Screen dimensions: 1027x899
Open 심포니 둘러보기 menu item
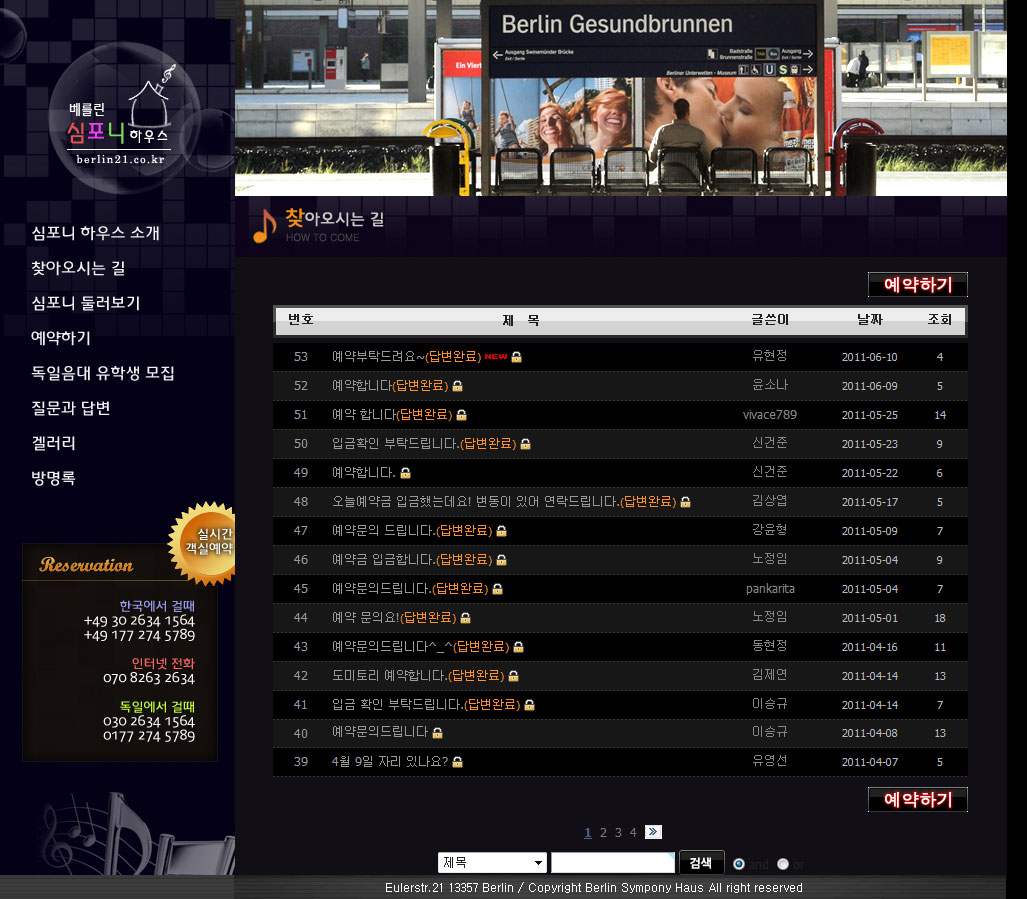pyautogui.click(x=86, y=303)
